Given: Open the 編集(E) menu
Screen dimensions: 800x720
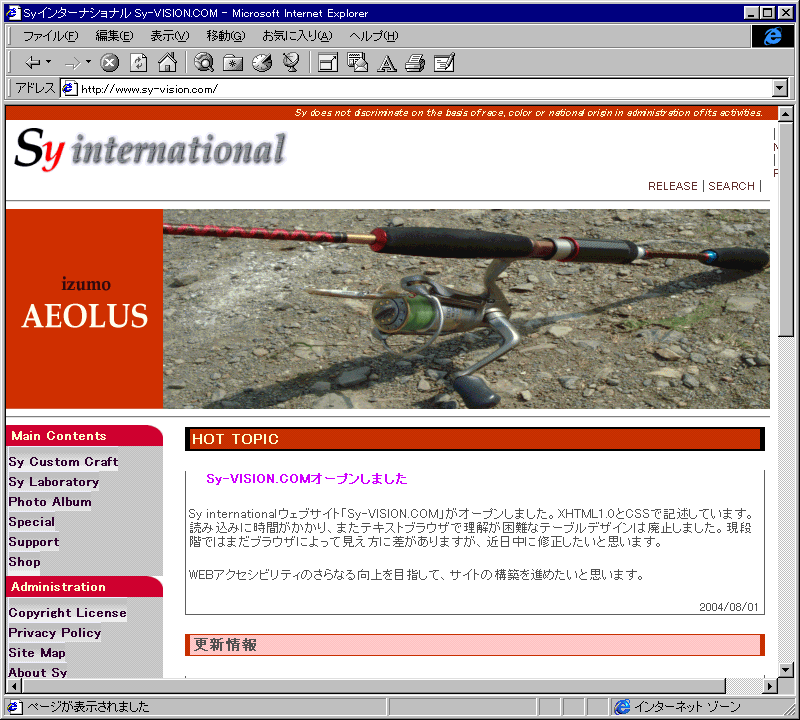Looking at the screenshot, I should (x=114, y=36).
